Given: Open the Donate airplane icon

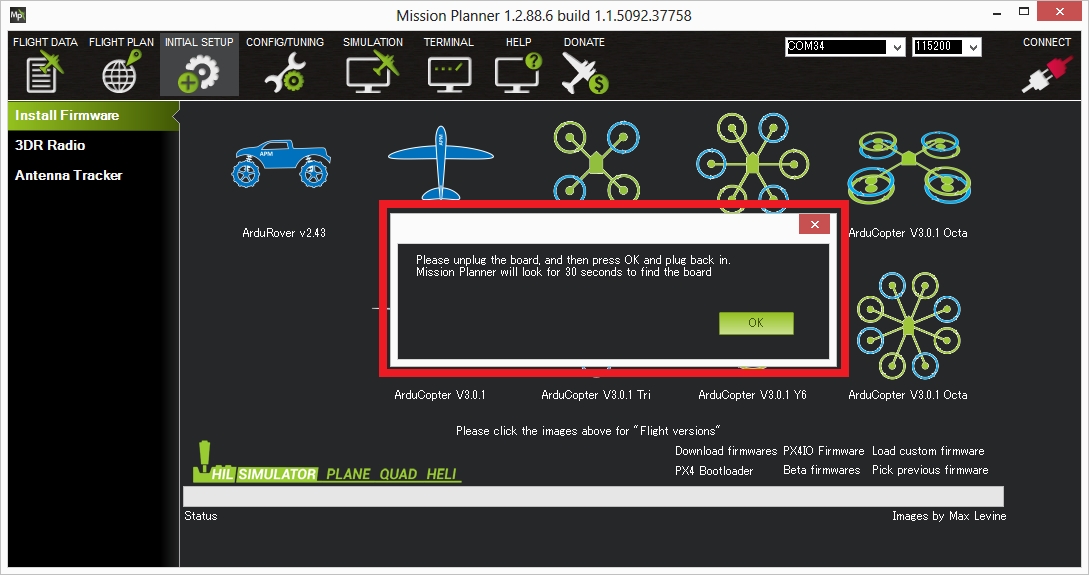Looking at the screenshot, I should tap(584, 66).
